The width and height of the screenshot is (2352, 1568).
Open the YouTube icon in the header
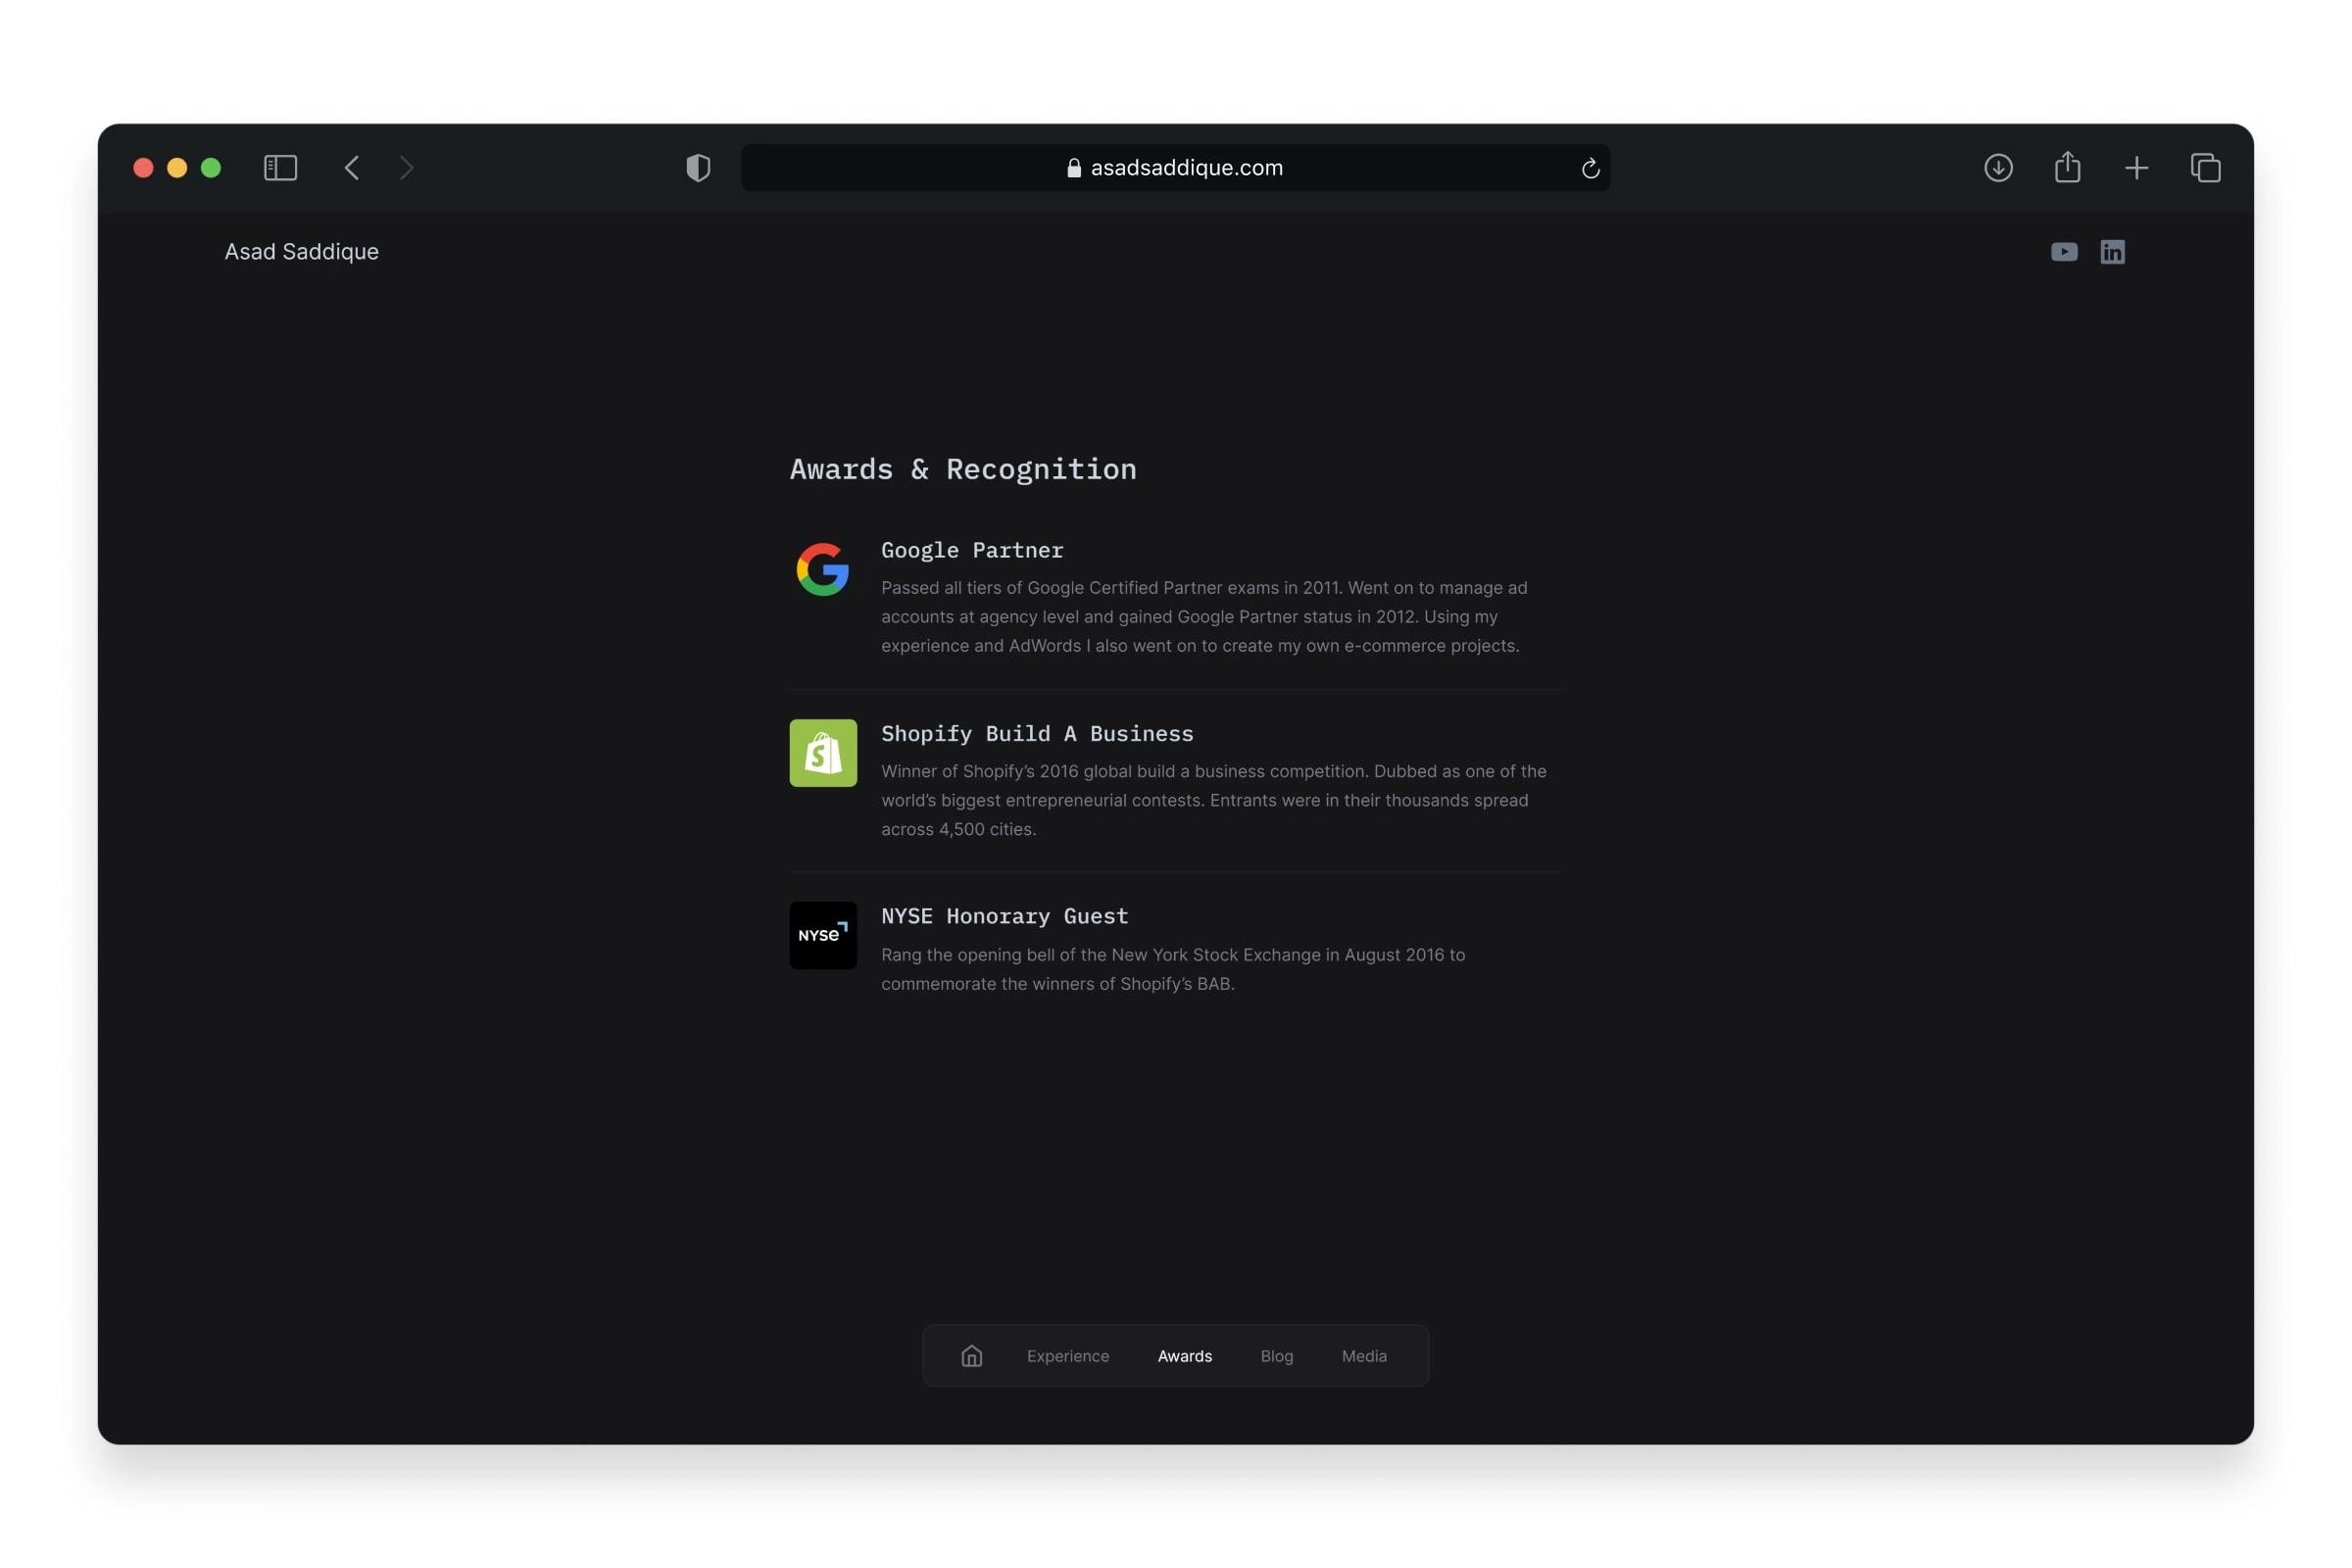coord(2064,252)
